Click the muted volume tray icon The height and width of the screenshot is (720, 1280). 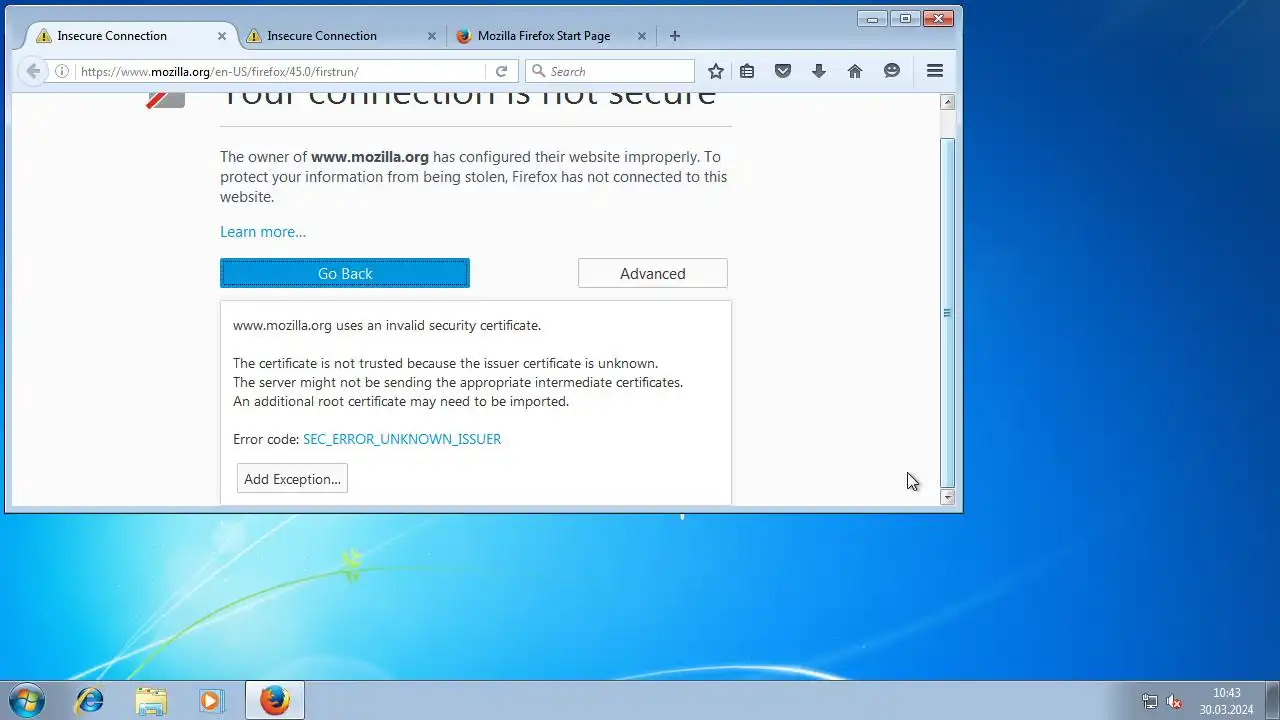coord(1175,701)
